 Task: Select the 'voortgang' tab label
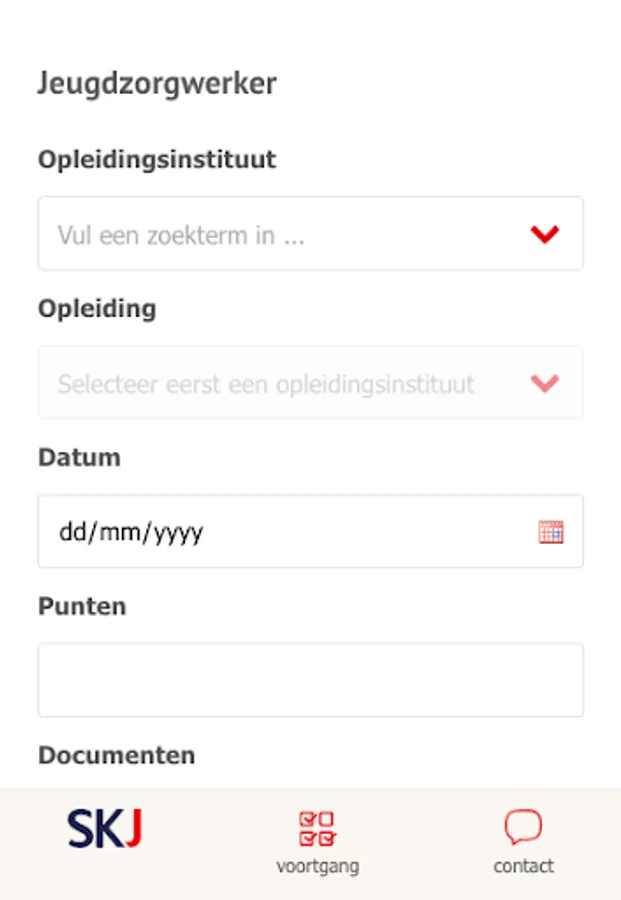pyautogui.click(x=317, y=866)
